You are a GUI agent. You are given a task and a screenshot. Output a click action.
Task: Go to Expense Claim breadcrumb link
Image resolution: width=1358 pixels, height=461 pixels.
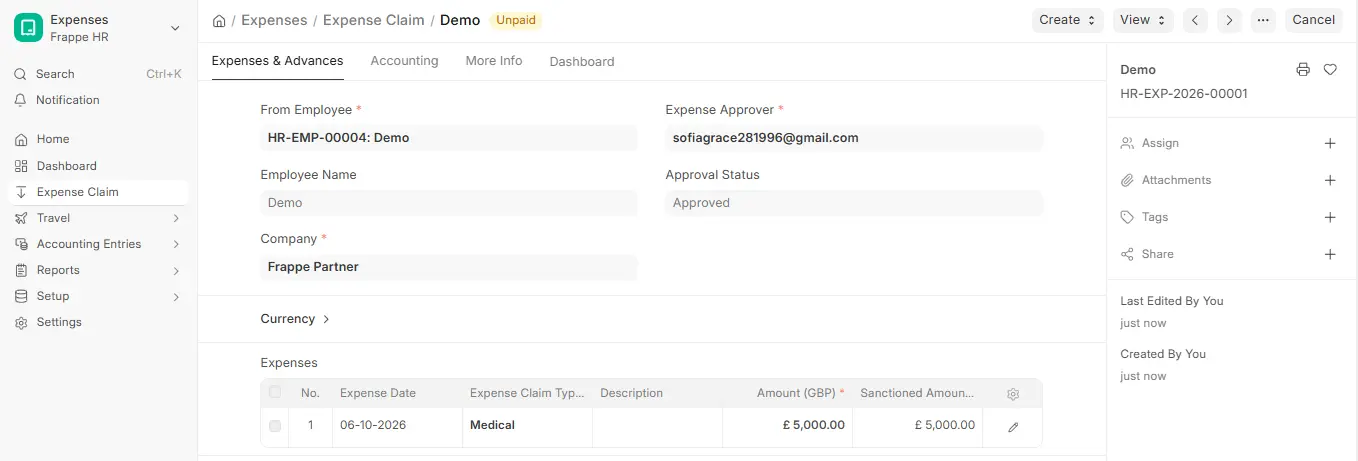[374, 20]
